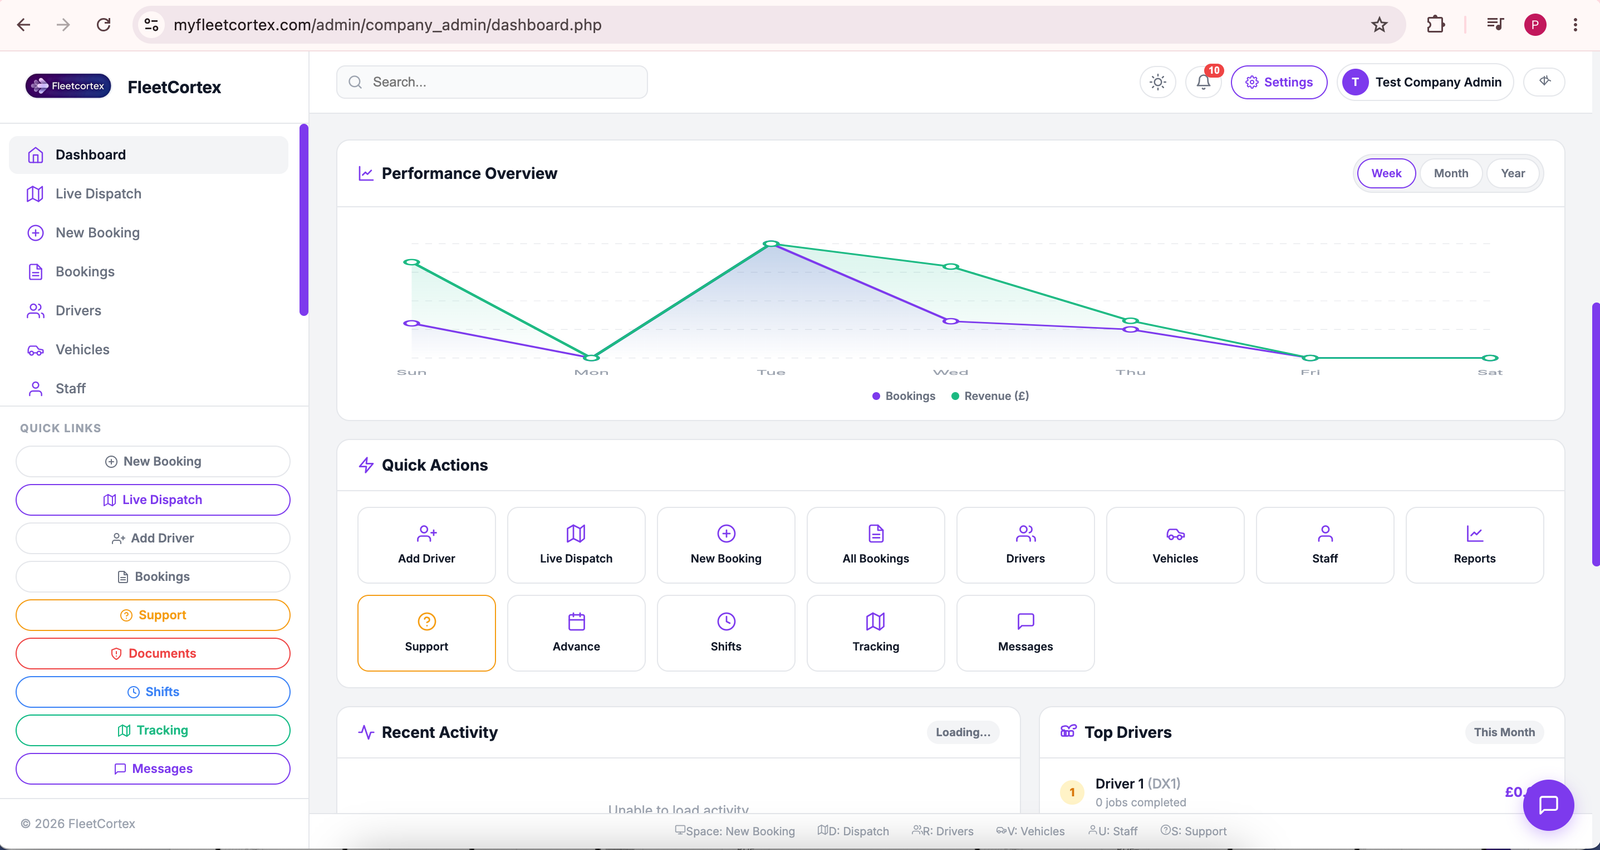Click the New Booking quick link button
The width and height of the screenshot is (1600, 850).
(153, 461)
